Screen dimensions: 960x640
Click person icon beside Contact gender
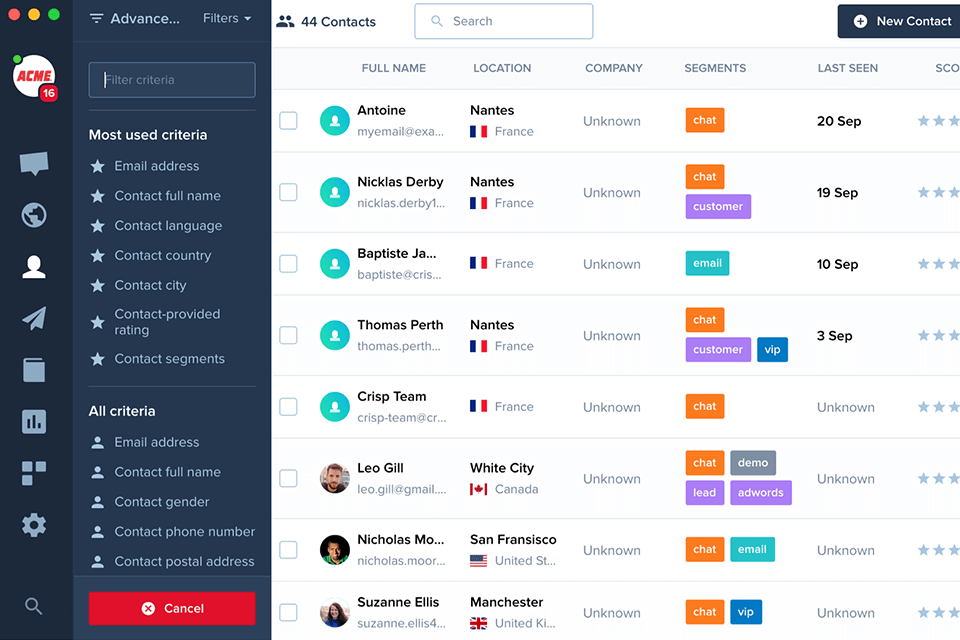(97, 502)
